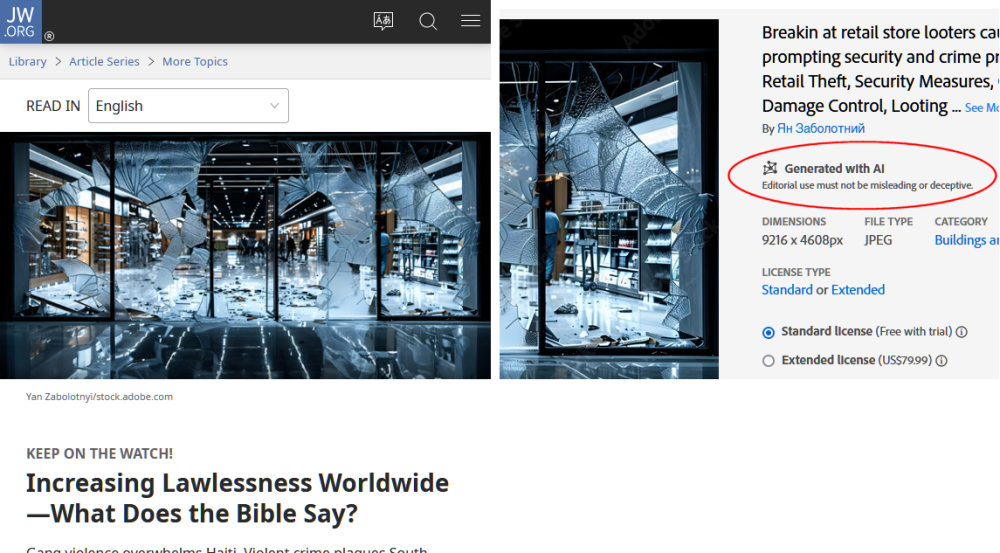This screenshot has width=1000, height=553.
Task: Click chevron between Library and Article Series
Action: coord(58,62)
